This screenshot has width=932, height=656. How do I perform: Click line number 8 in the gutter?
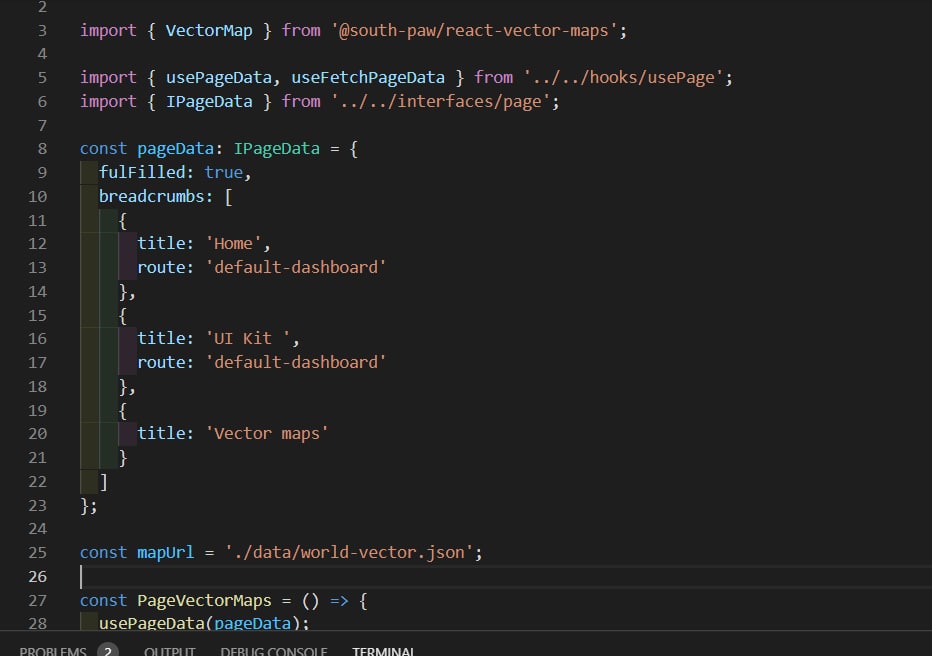click(x=42, y=149)
